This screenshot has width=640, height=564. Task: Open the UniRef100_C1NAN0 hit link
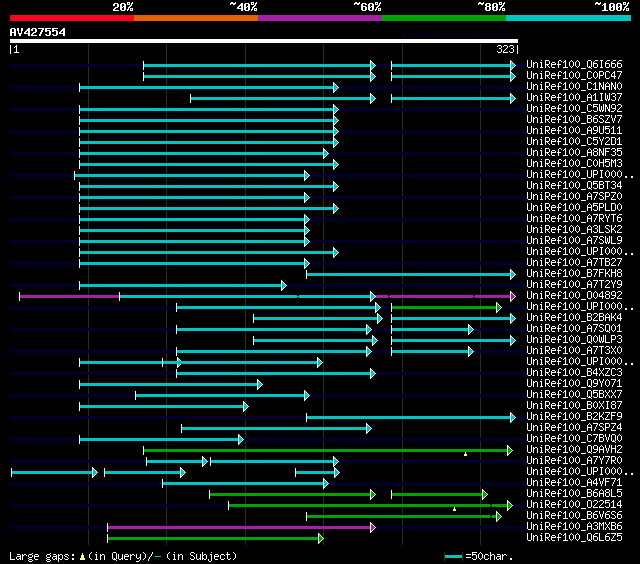coord(574,87)
